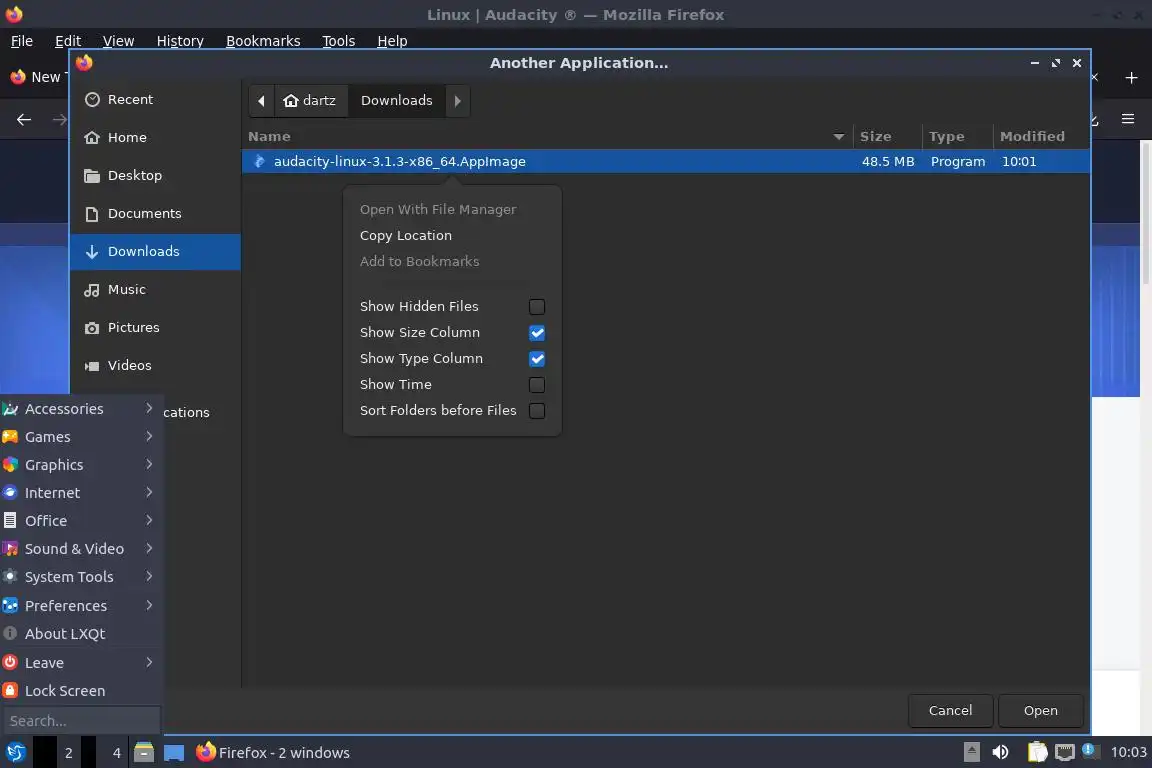The image size is (1152, 768).
Task: Click the Open button in dialog
Action: (x=1040, y=711)
